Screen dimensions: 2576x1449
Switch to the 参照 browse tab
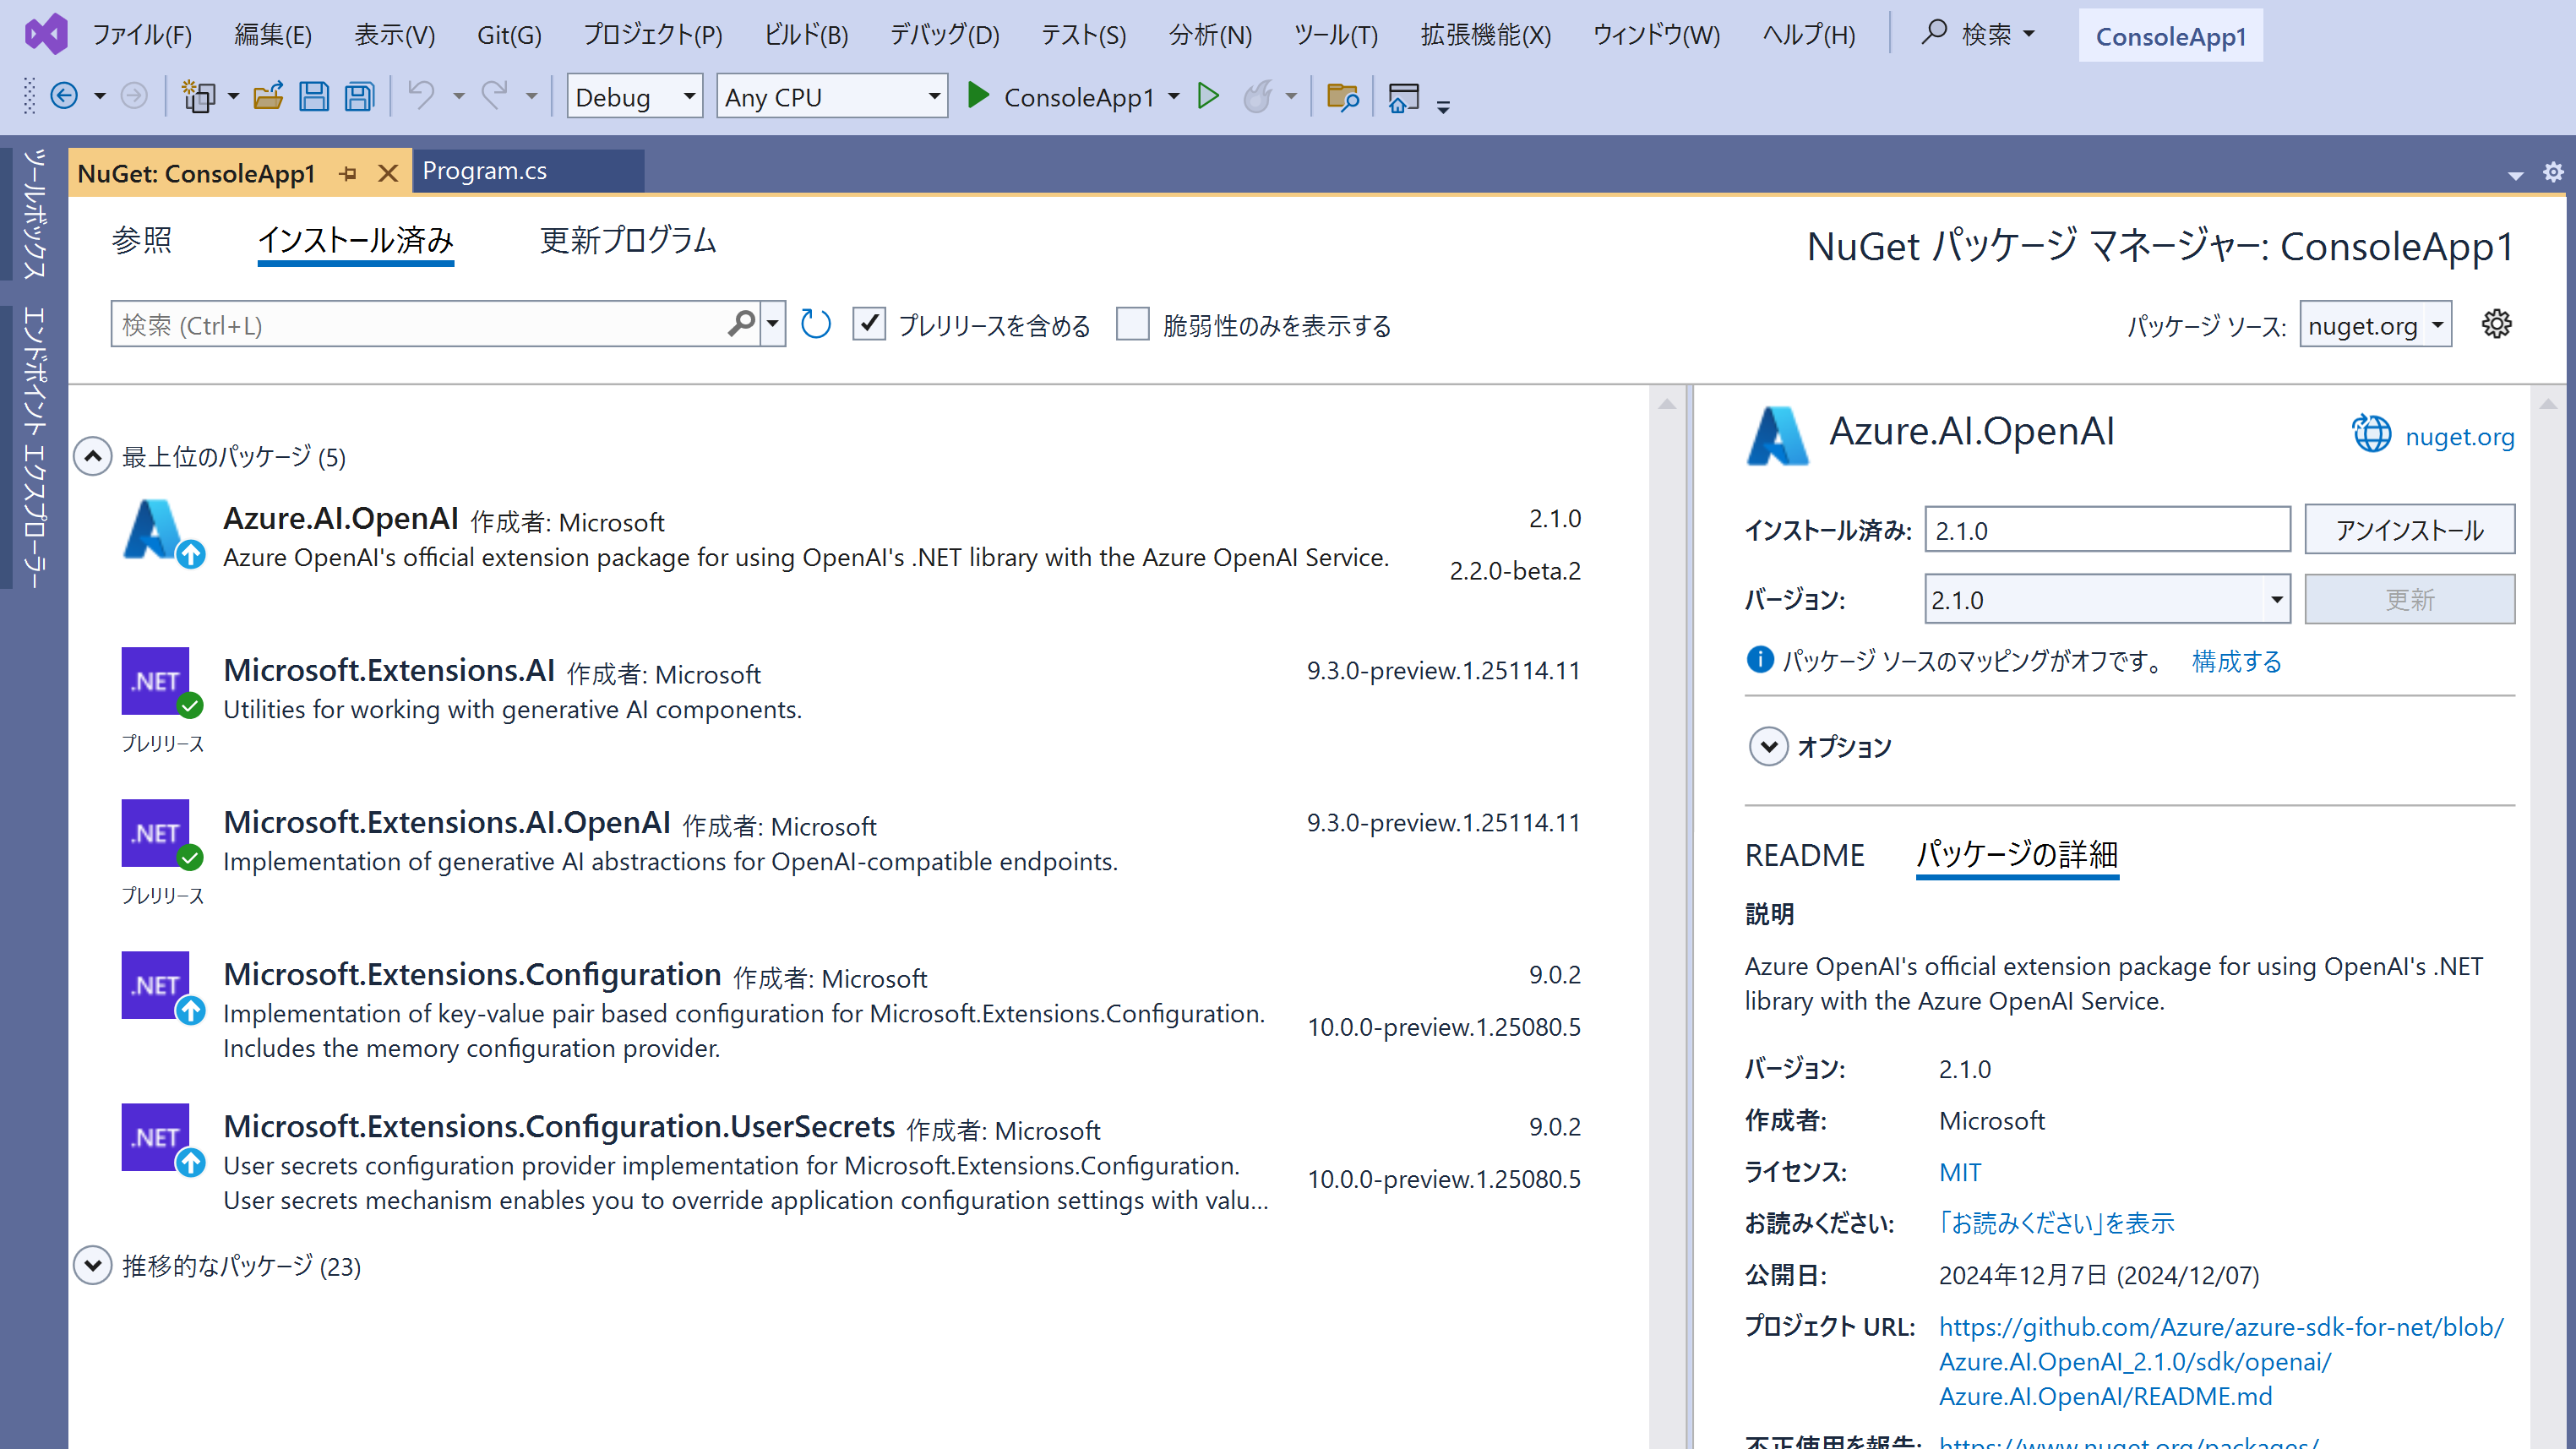(142, 240)
